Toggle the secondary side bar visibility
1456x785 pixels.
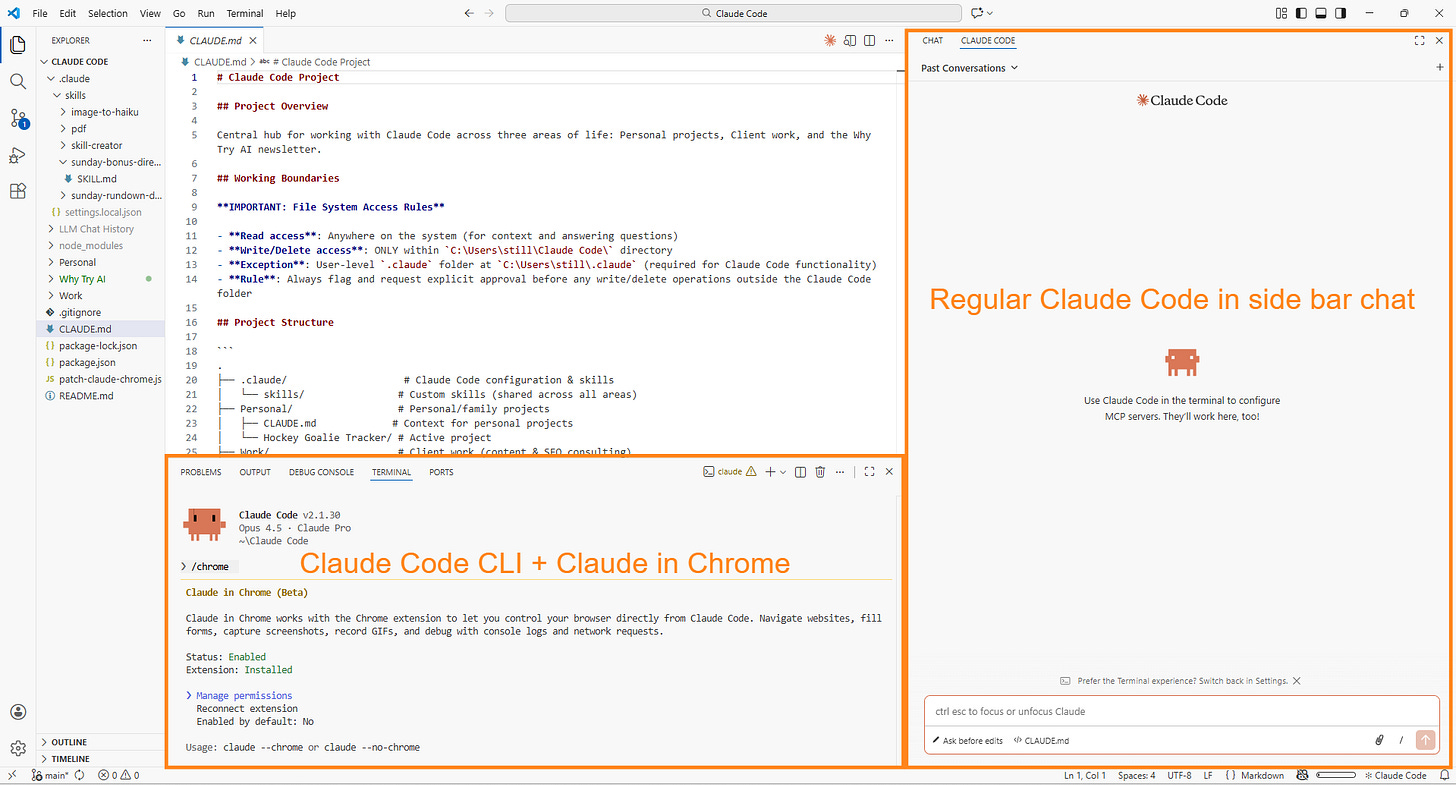click(1341, 12)
